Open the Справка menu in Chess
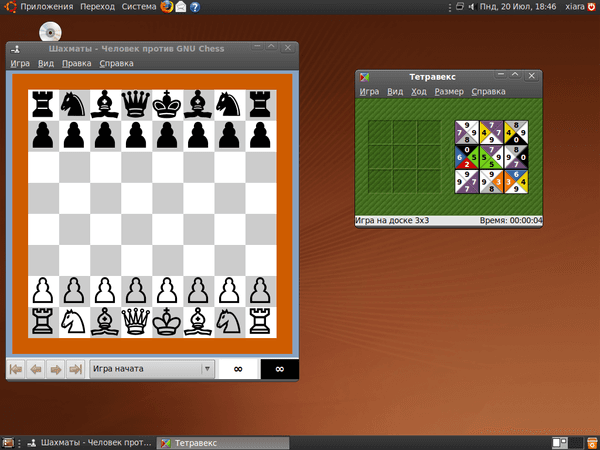The image size is (600, 450). 116,64
